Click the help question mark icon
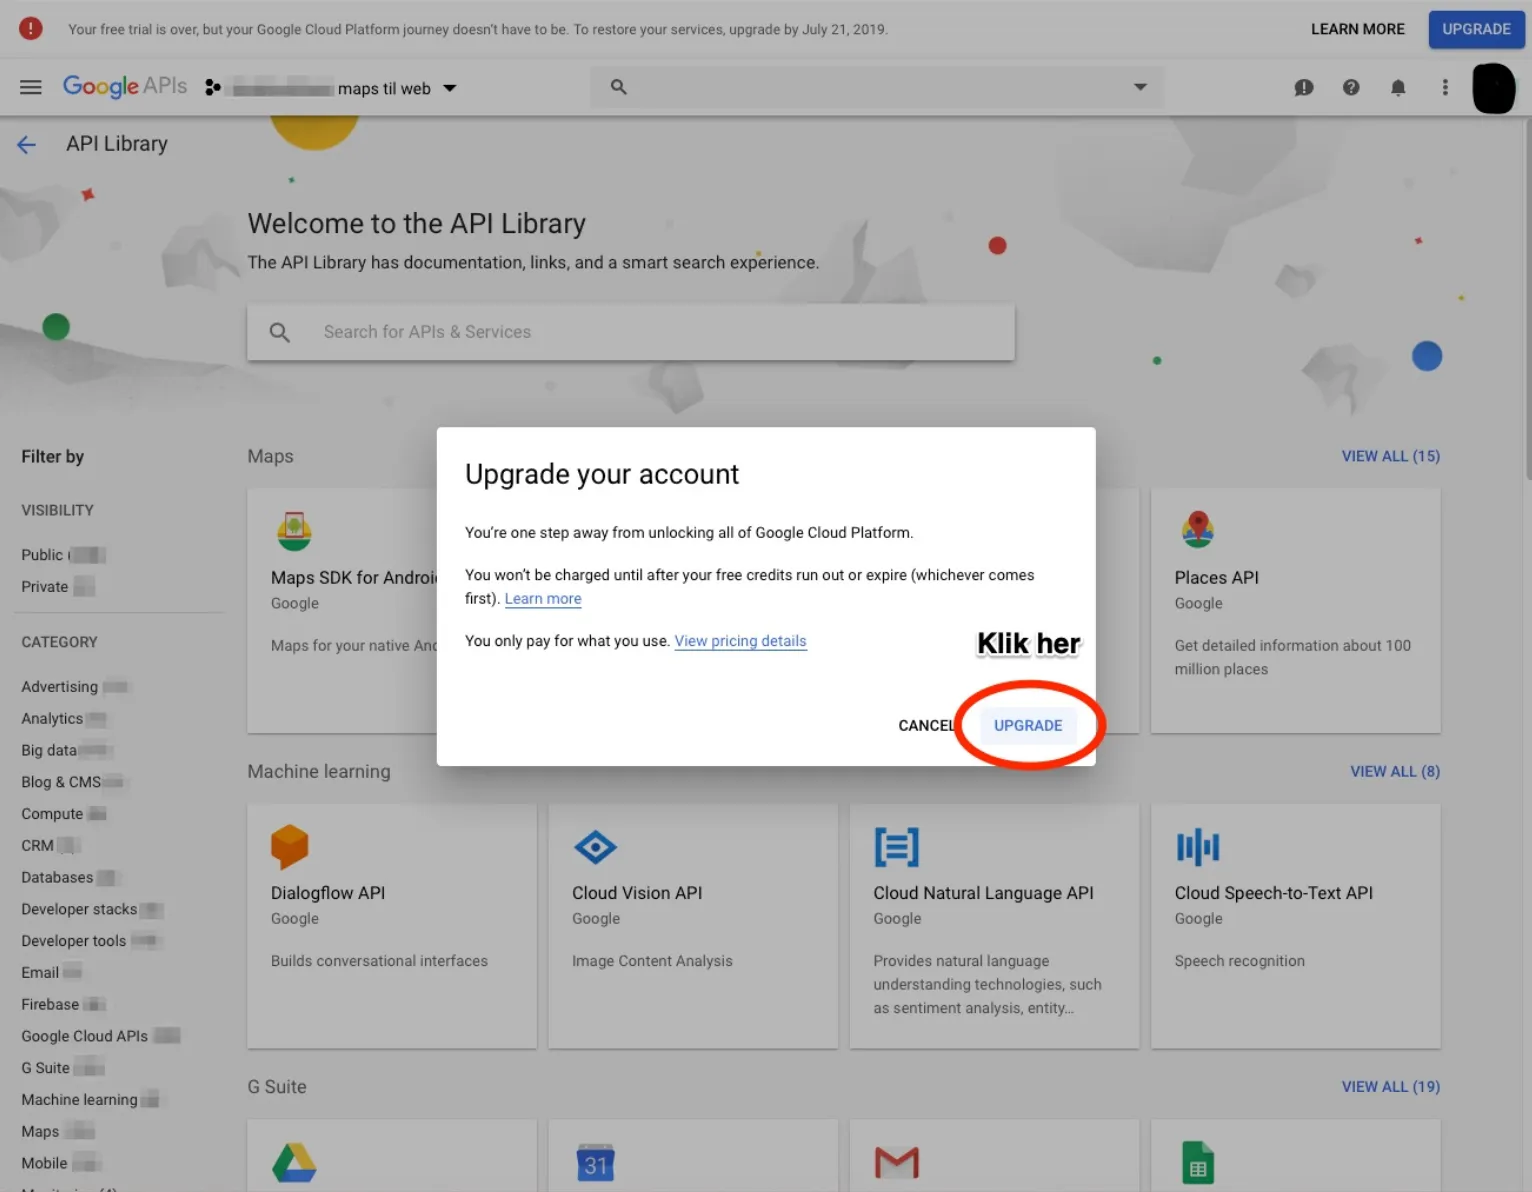Image resolution: width=1532 pixels, height=1192 pixels. (x=1350, y=88)
